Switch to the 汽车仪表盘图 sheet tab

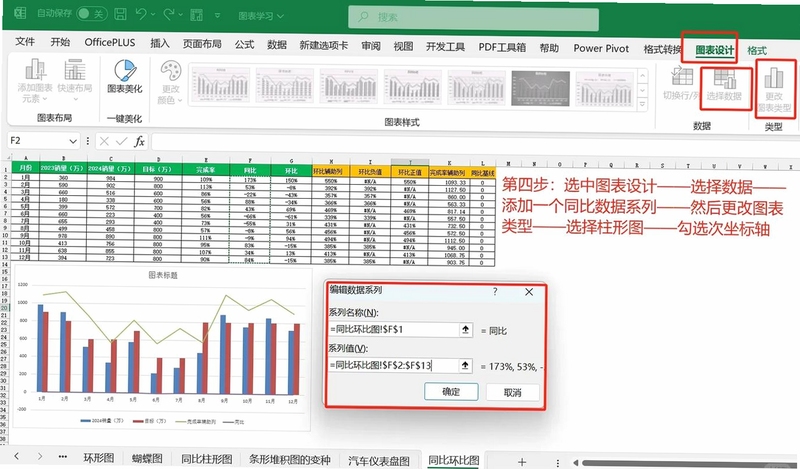point(379,461)
